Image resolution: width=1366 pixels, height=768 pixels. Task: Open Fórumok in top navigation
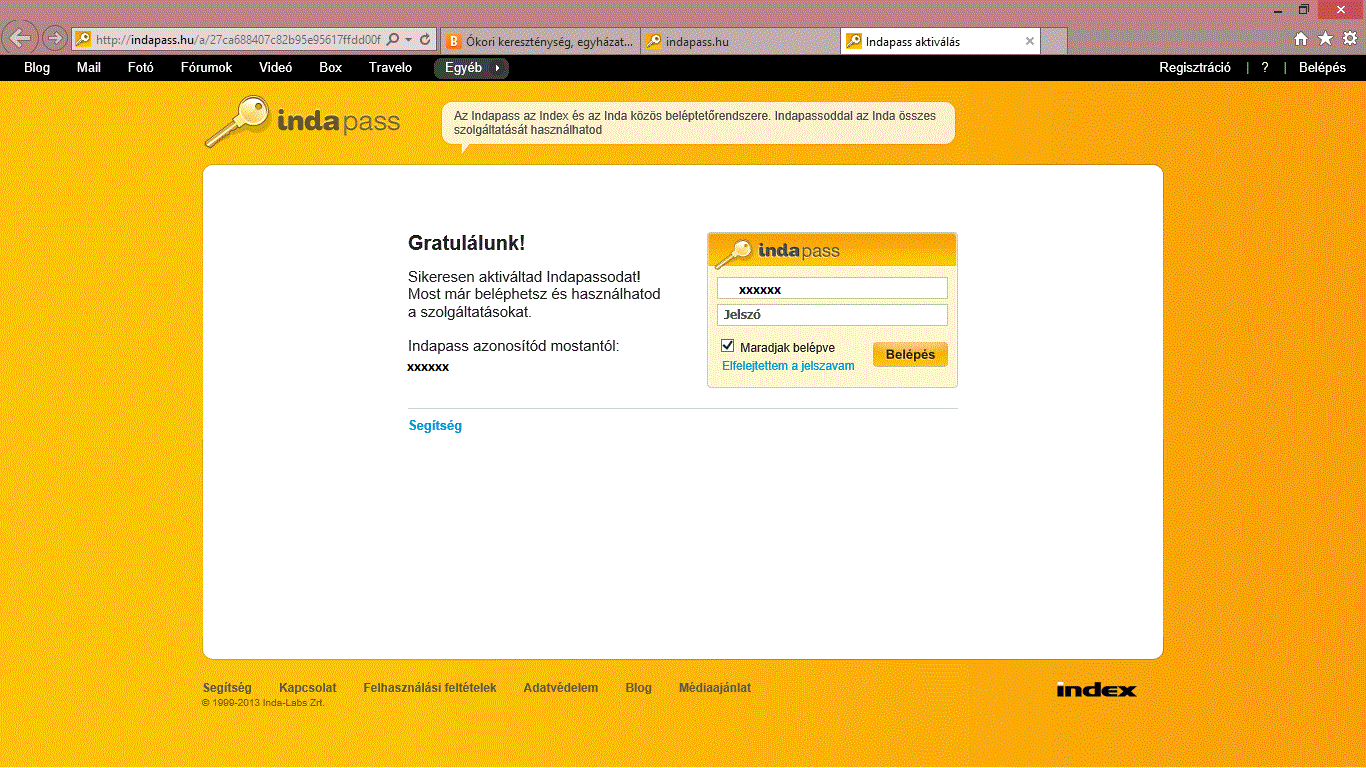pyautogui.click(x=206, y=68)
